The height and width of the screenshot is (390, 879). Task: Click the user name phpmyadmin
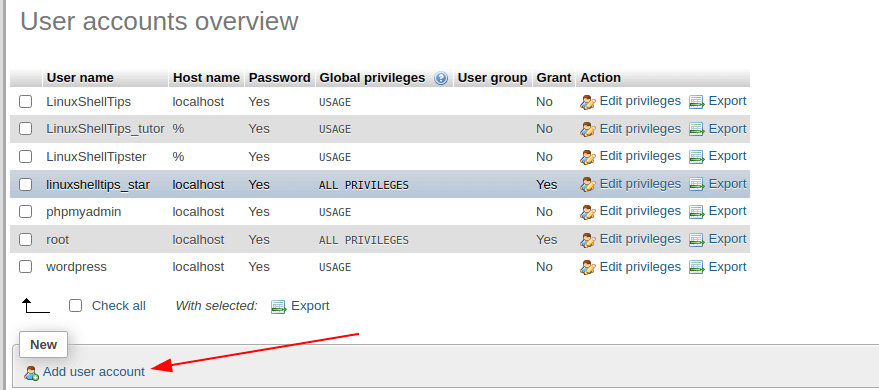[84, 212]
